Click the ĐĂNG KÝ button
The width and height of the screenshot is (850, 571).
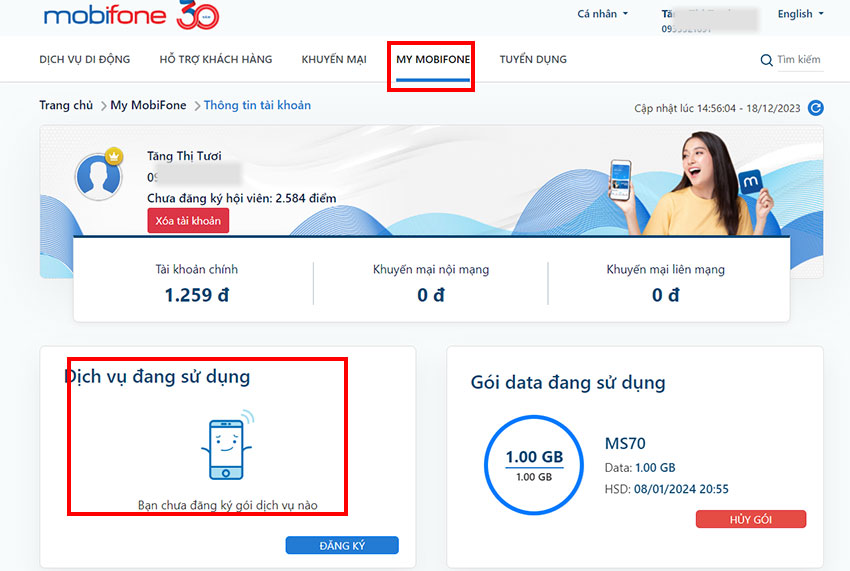(342, 546)
